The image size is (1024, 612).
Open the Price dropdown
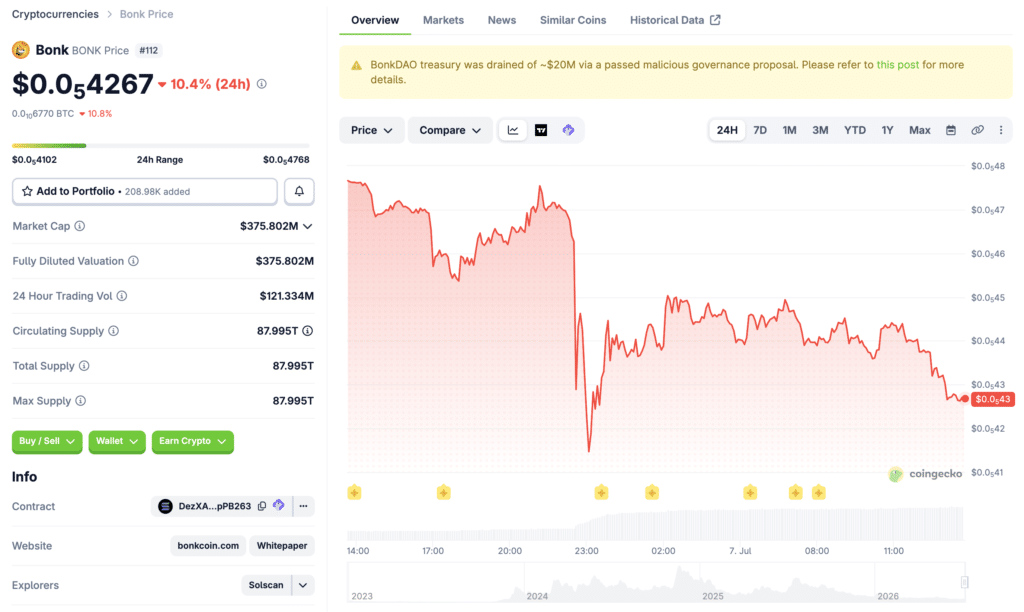372,130
